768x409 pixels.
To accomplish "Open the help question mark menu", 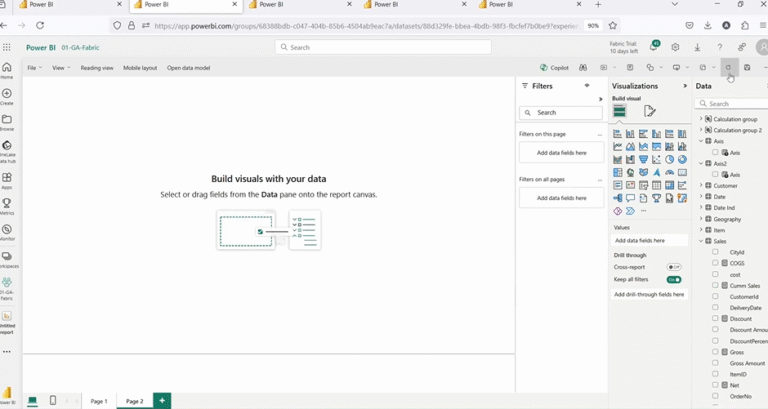I will pos(720,47).
